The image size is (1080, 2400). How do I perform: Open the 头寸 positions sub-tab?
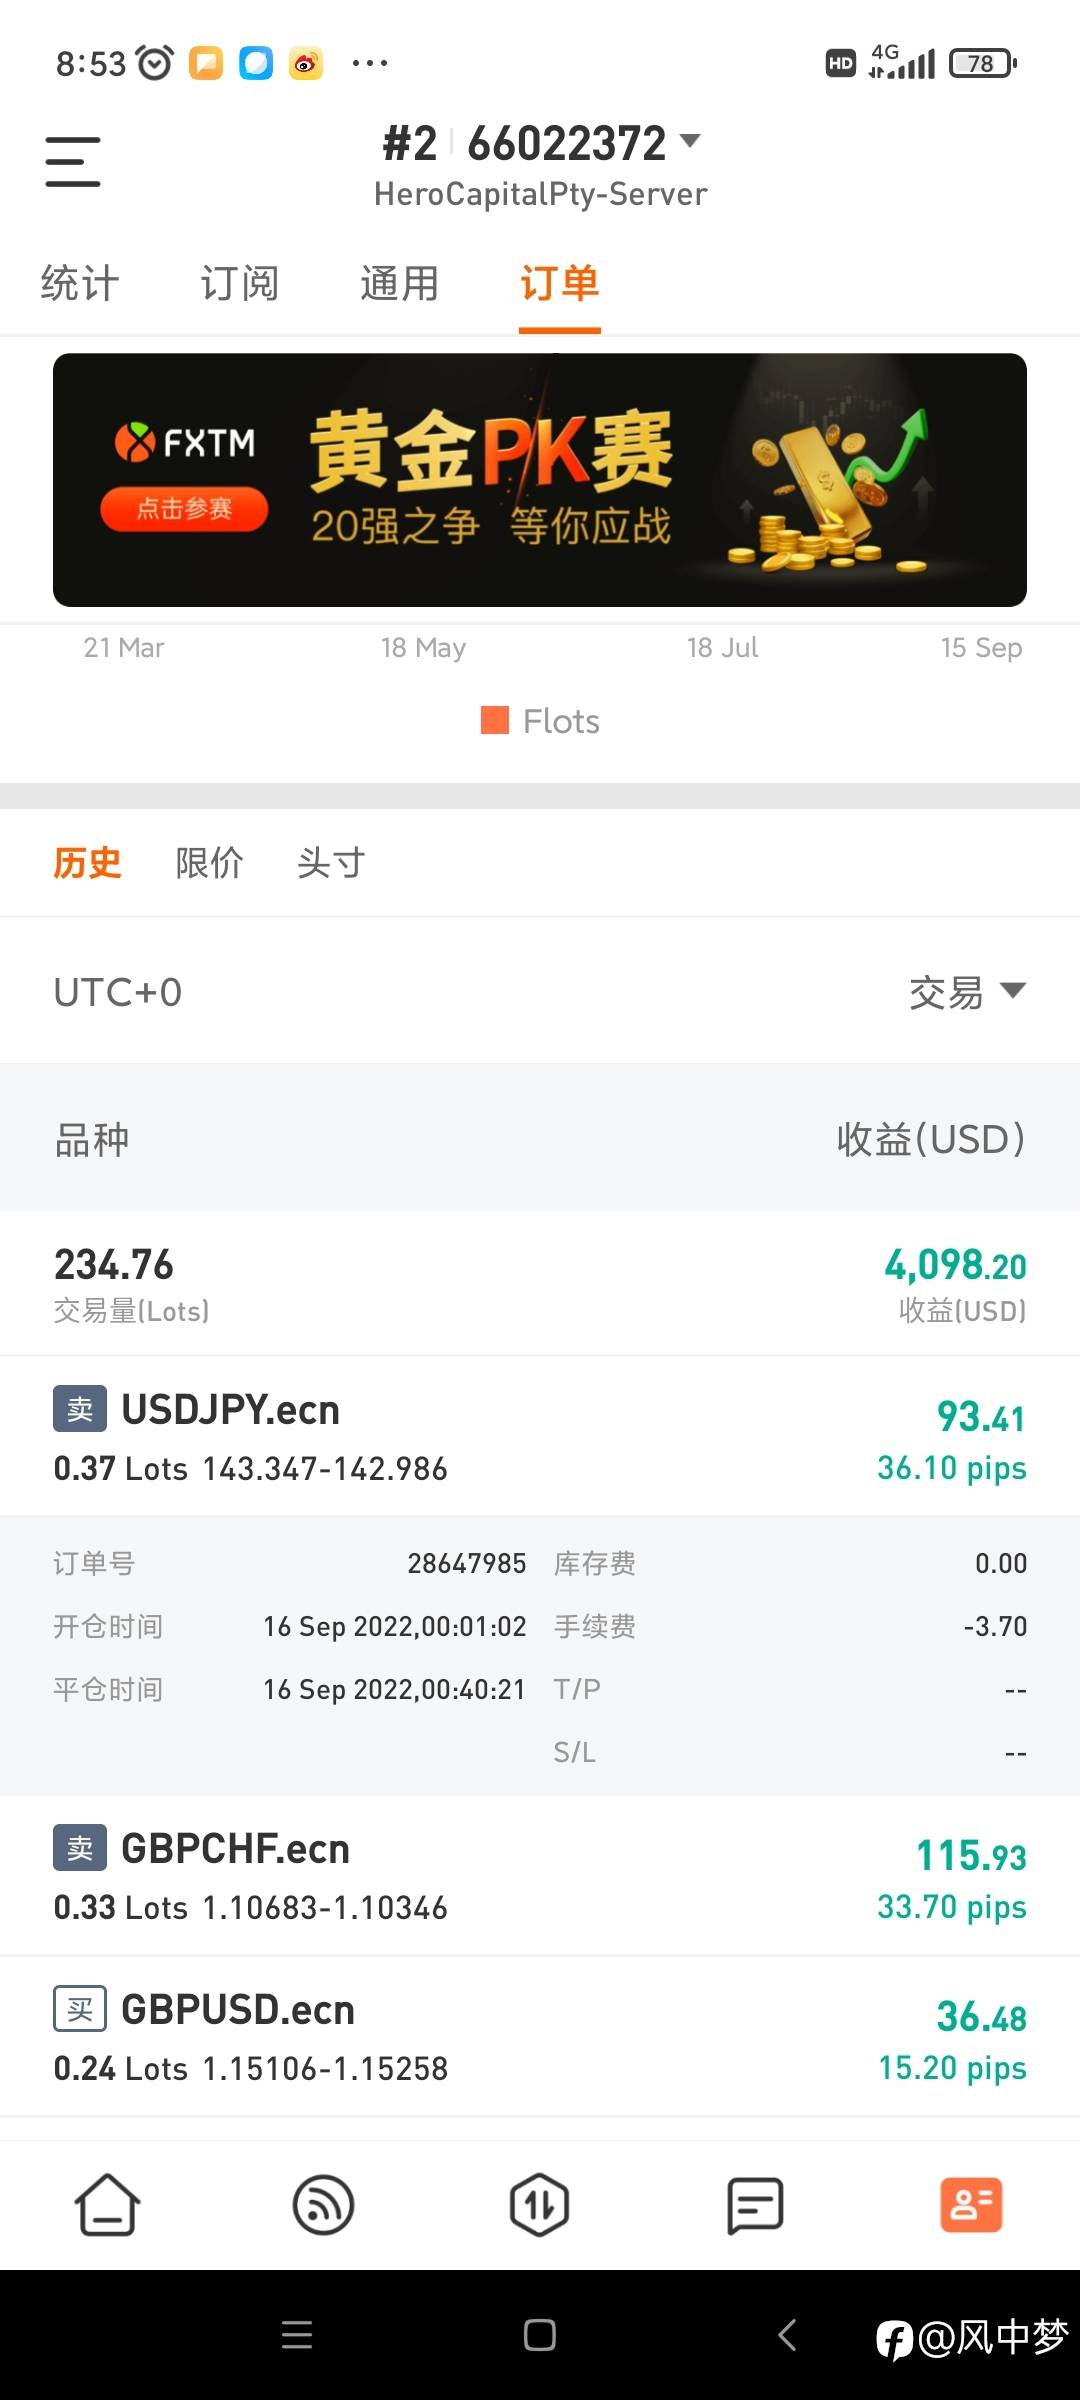(x=331, y=862)
